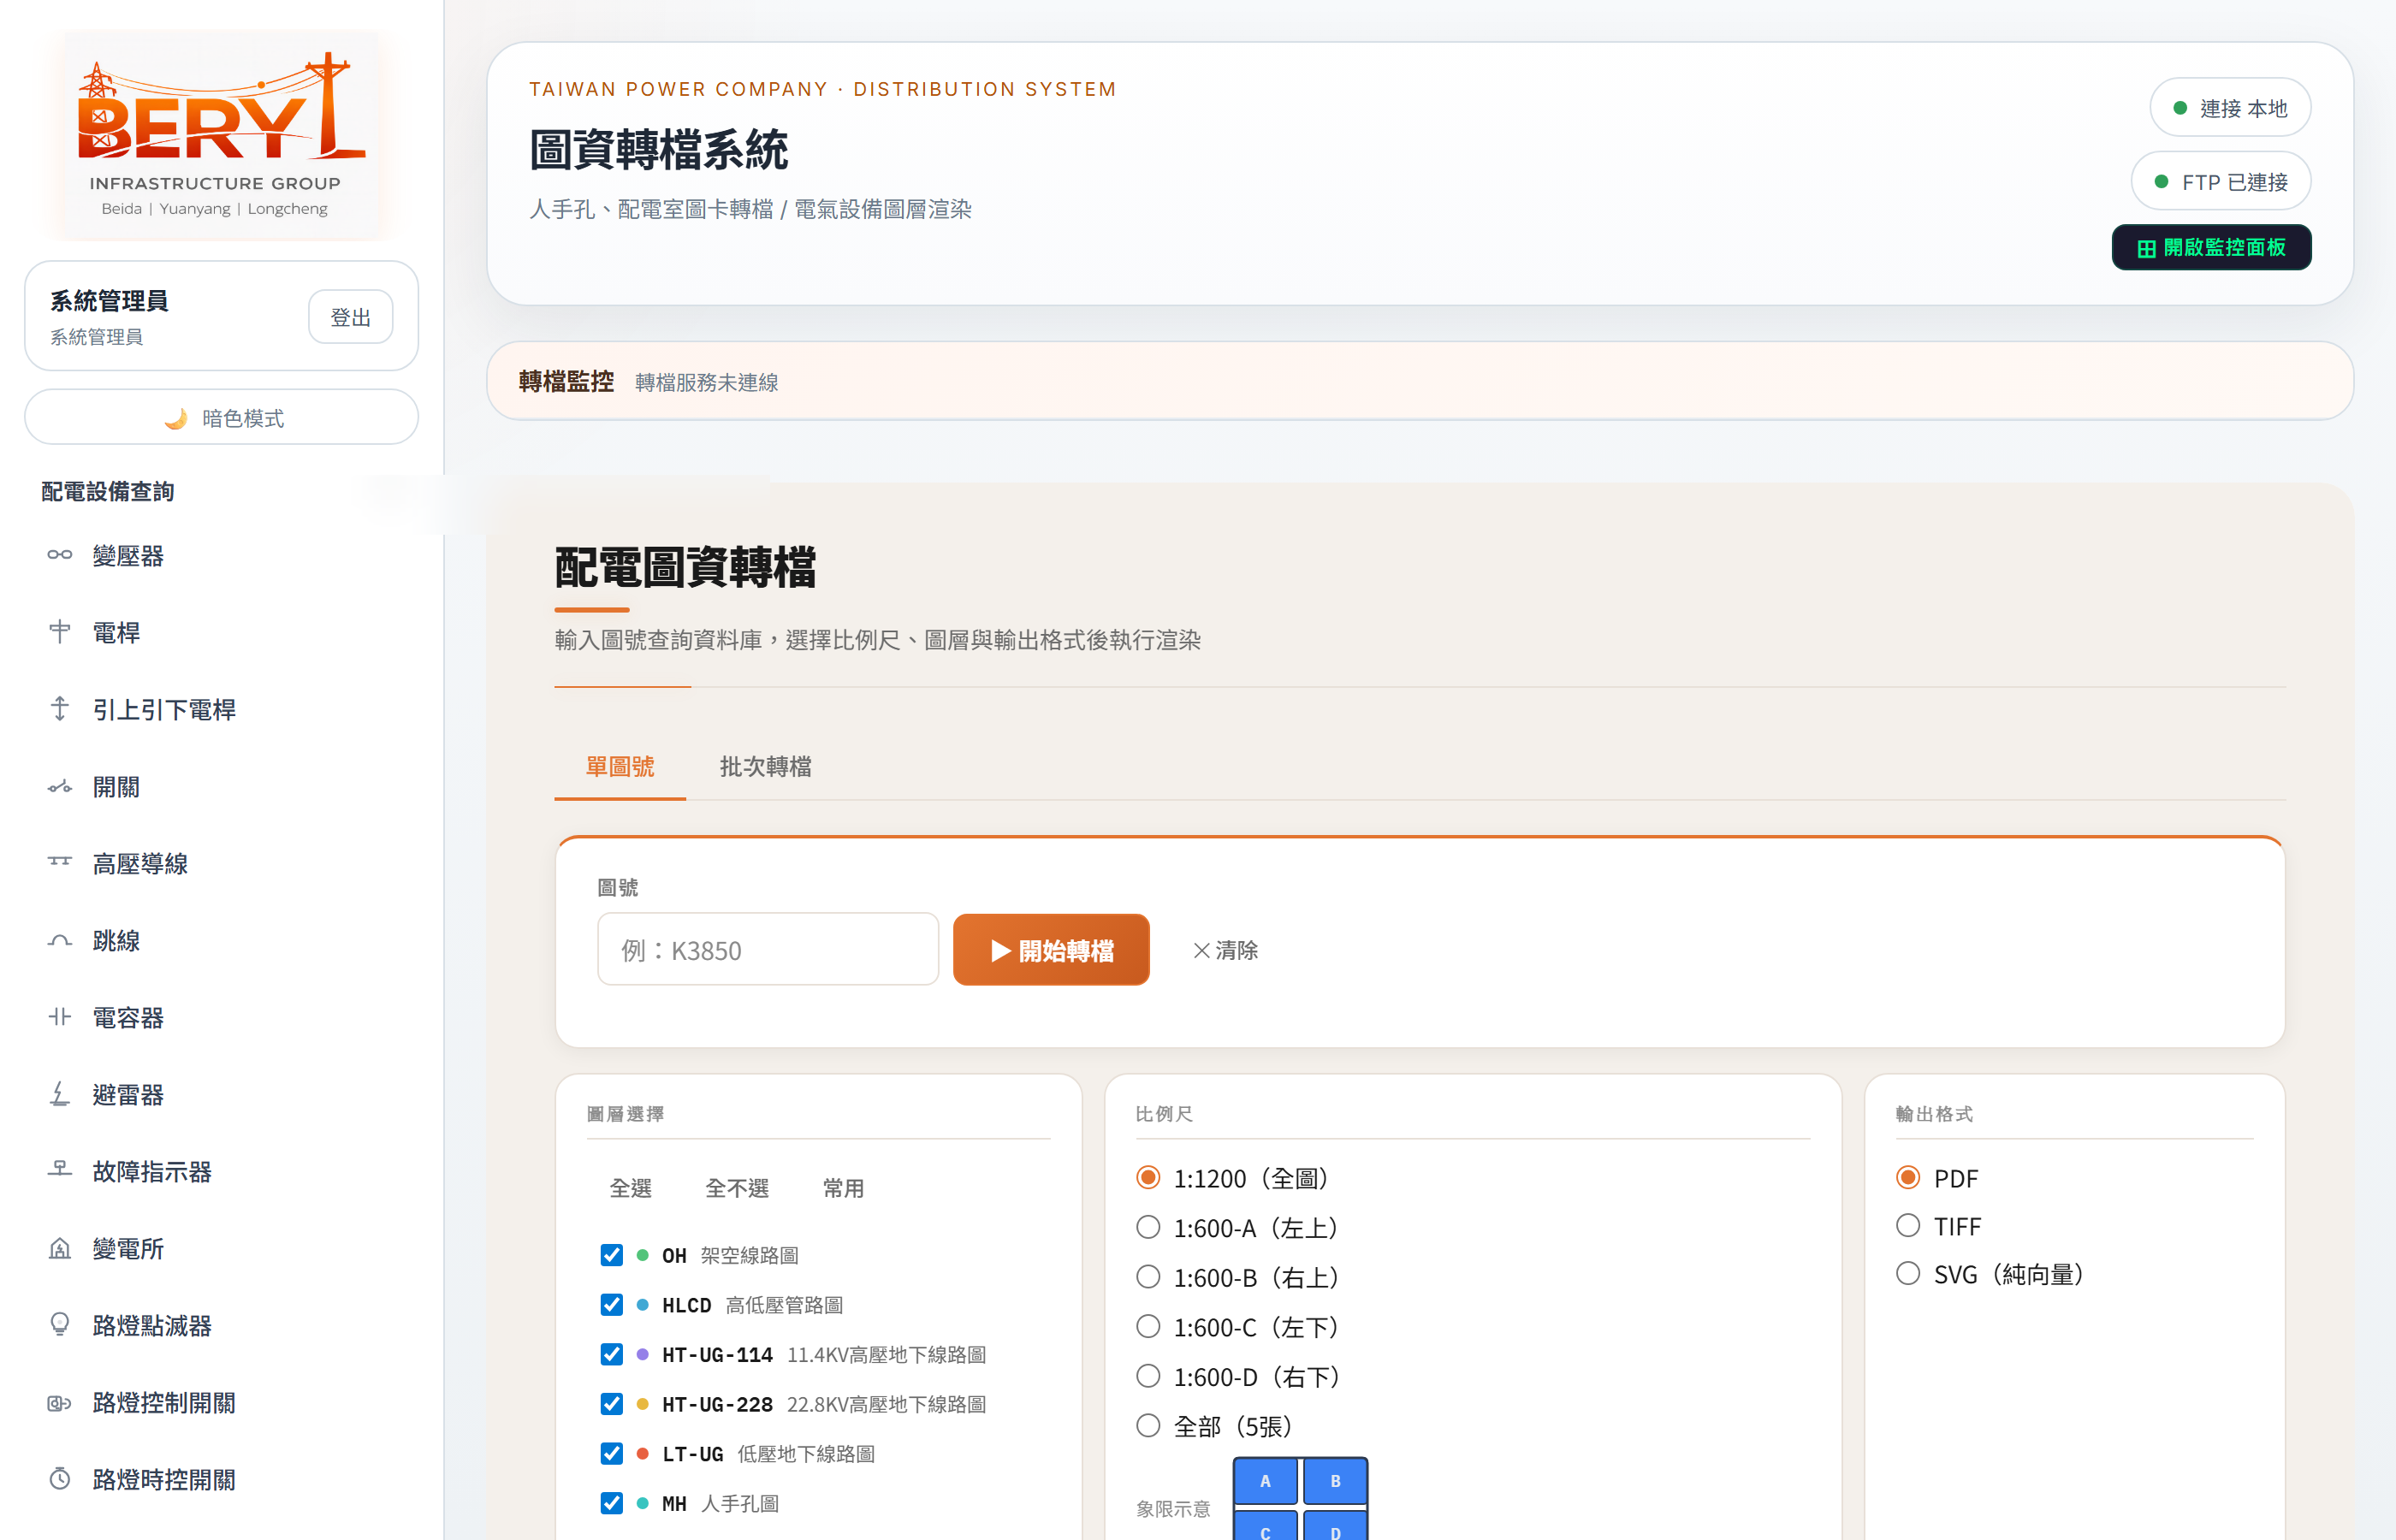Click the lightning arrester (避雷器) icon
The height and width of the screenshot is (1540, 2396).
pyautogui.click(x=60, y=1095)
